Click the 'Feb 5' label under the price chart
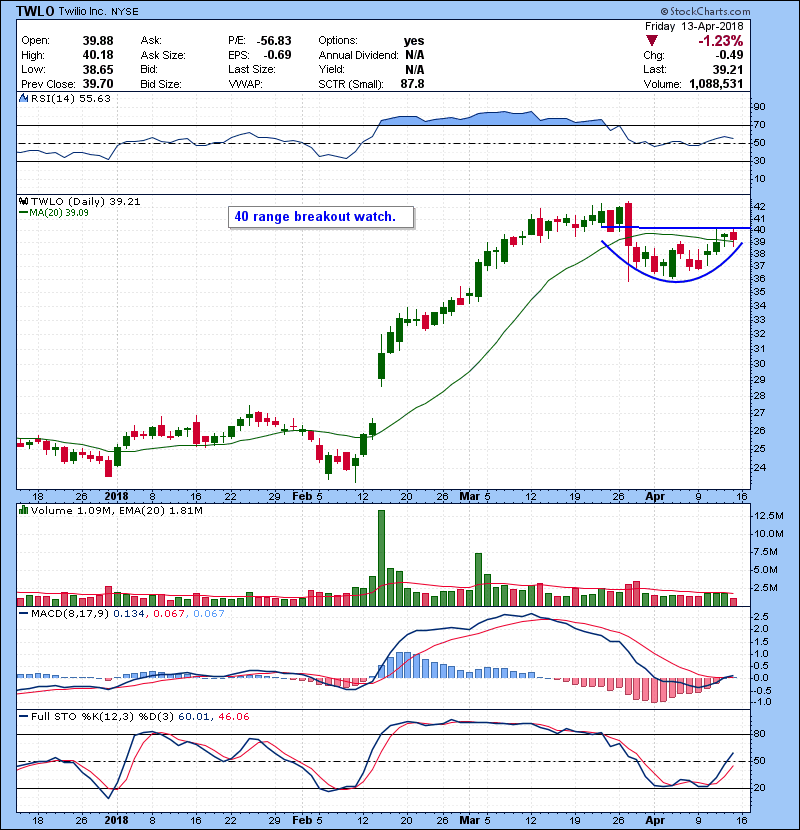The image size is (800, 830). (307, 497)
